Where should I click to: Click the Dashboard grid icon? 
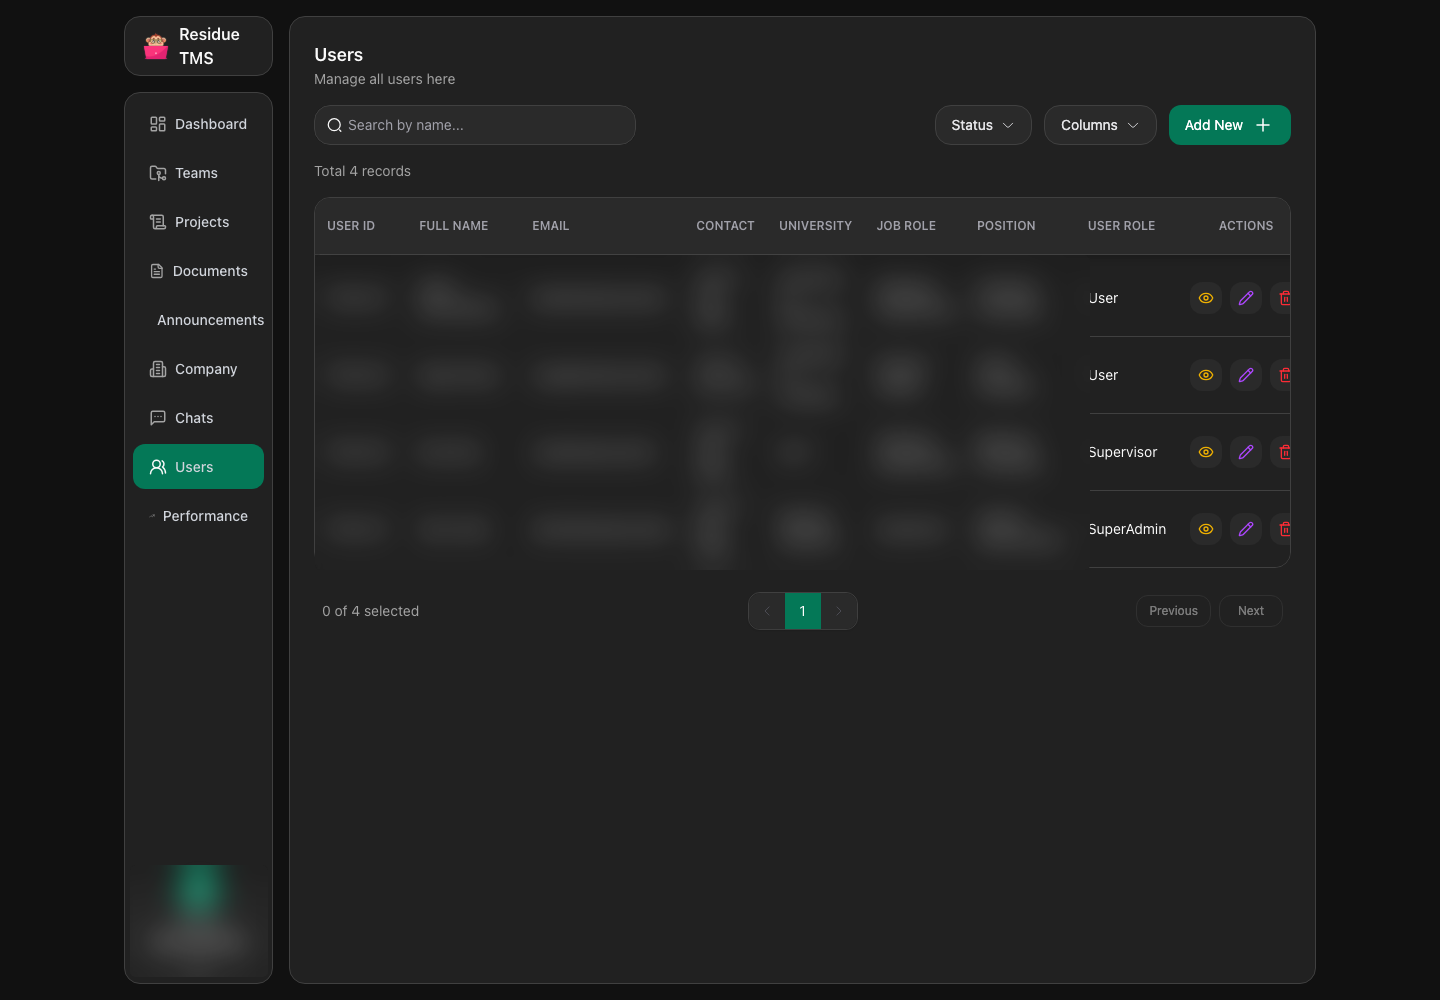point(158,124)
